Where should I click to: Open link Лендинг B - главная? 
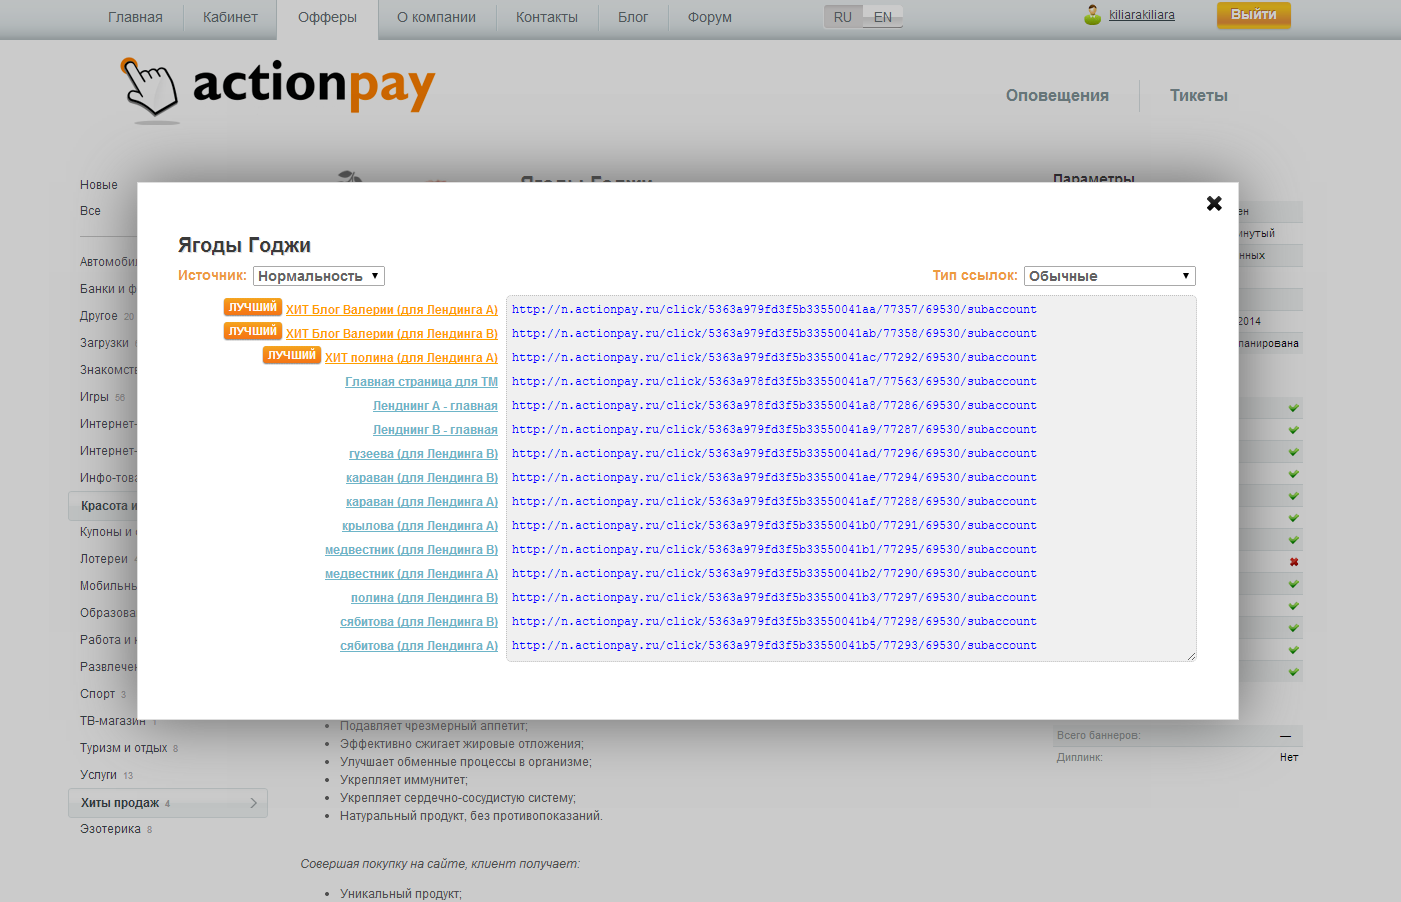(435, 430)
